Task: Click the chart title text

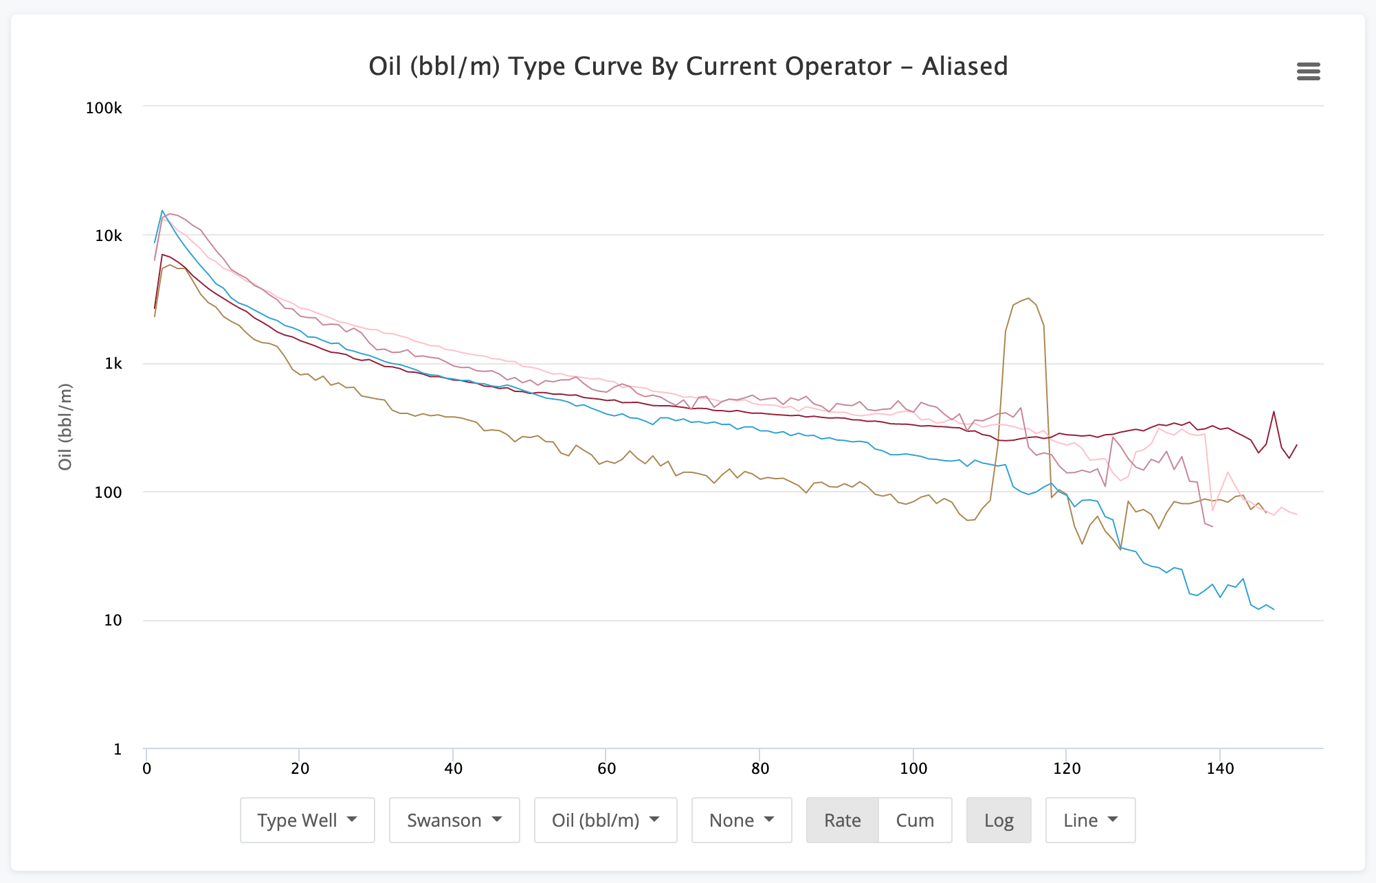Action: [688, 66]
